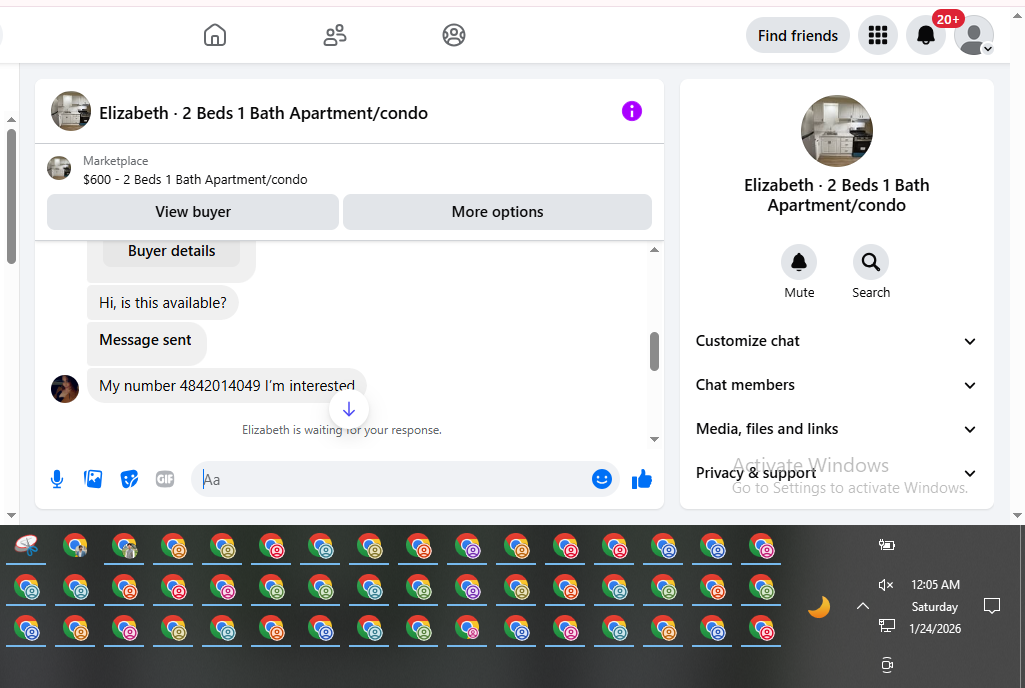Click the Buyer details button
The height and width of the screenshot is (688, 1025).
pyautogui.click(x=171, y=251)
